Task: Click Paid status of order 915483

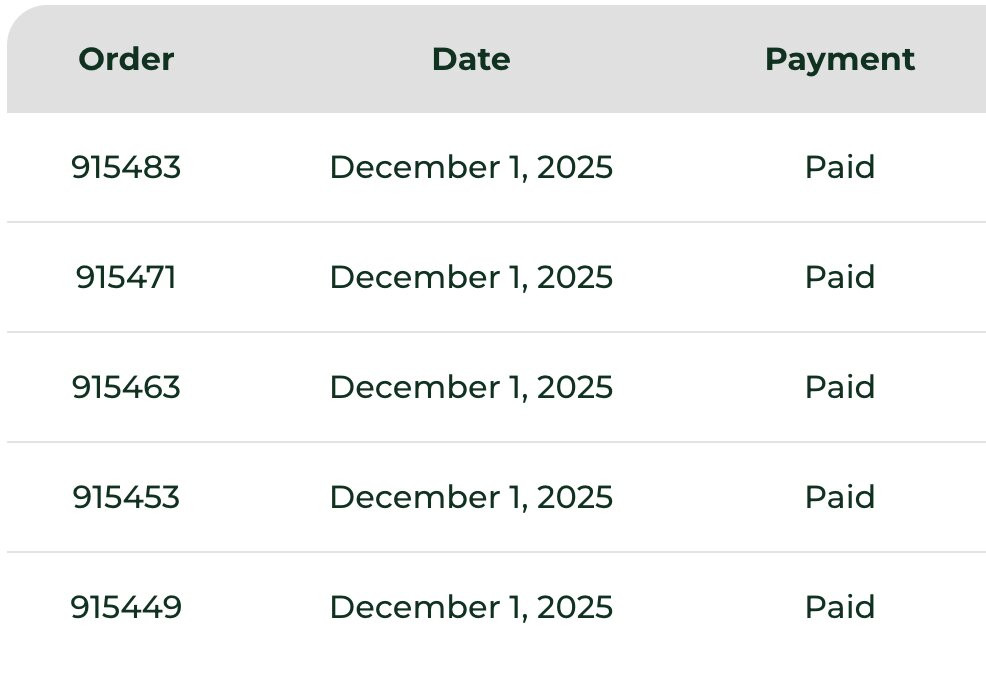Action: tap(839, 167)
